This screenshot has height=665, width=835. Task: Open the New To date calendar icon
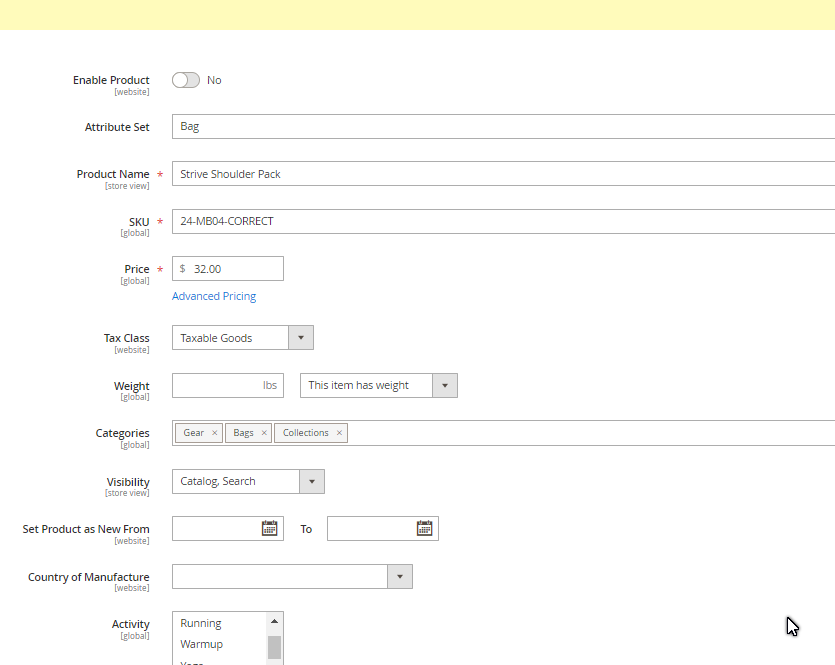pyautogui.click(x=424, y=528)
